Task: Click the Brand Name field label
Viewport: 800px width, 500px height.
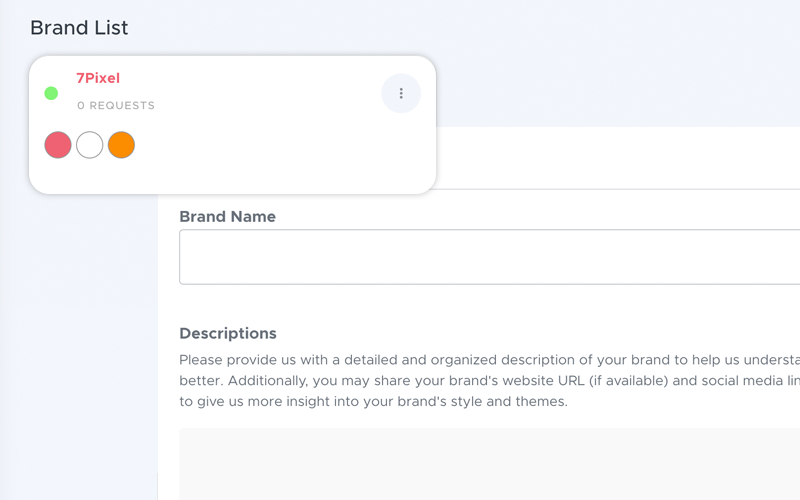Action: (x=228, y=216)
